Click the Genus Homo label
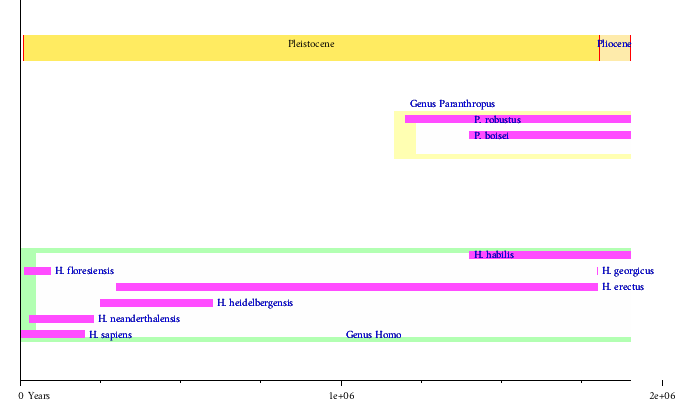This screenshot has height=400, width=700. point(373,335)
